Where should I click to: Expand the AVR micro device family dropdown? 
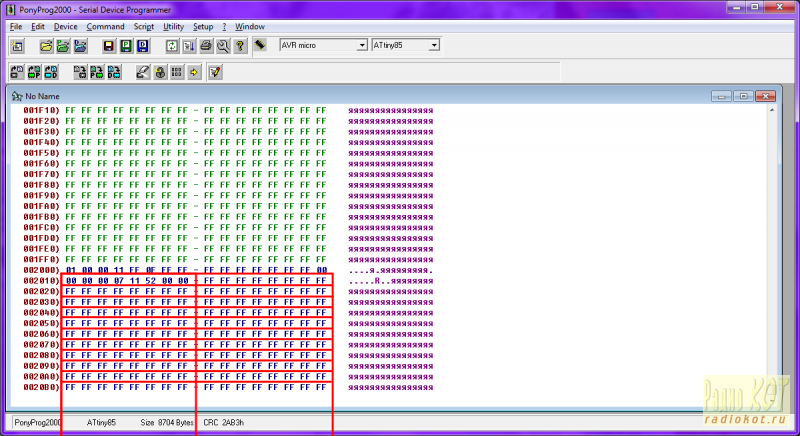point(361,45)
